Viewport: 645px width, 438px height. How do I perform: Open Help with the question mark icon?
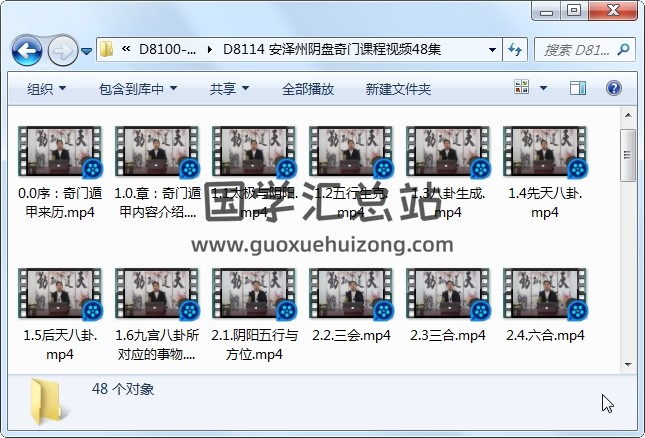tap(613, 88)
